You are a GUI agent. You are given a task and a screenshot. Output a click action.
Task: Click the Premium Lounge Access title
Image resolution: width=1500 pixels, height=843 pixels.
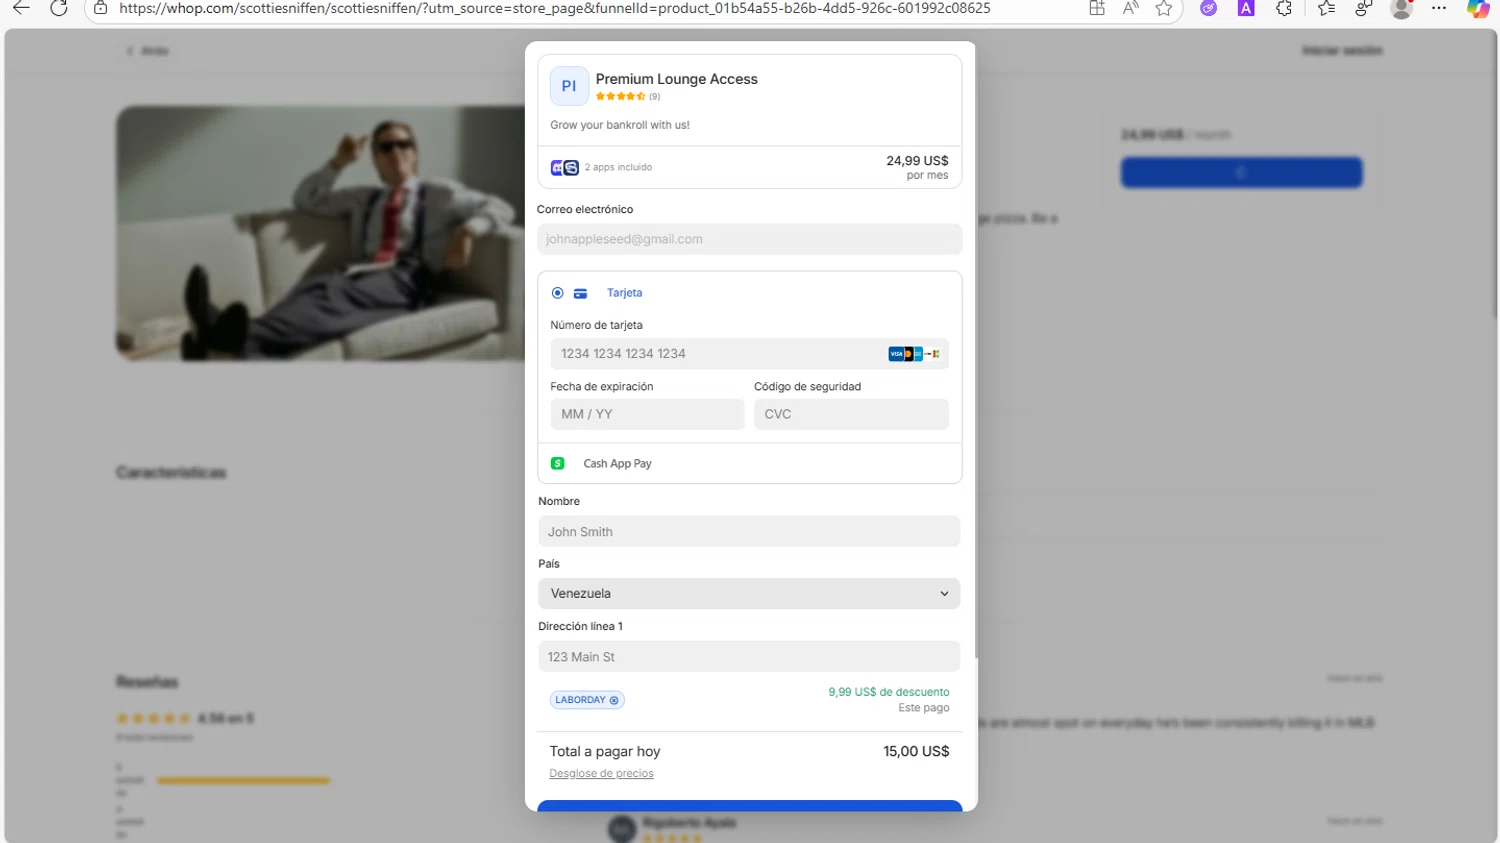point(676,79)
